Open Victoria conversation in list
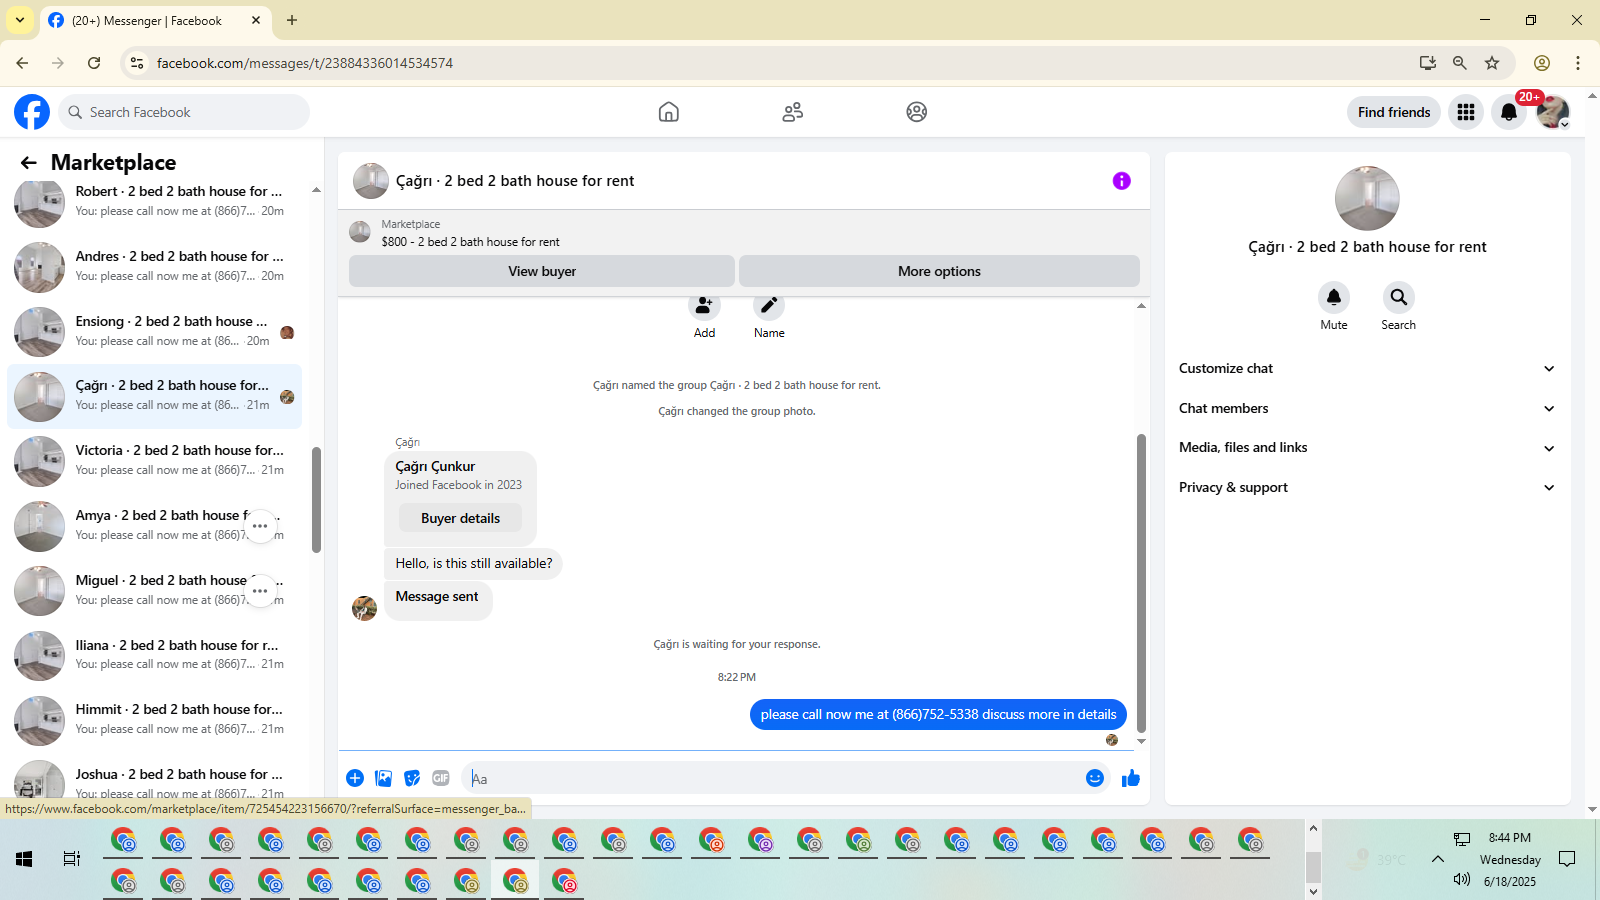The image size is (1600, 900). [x=154, y=460]
